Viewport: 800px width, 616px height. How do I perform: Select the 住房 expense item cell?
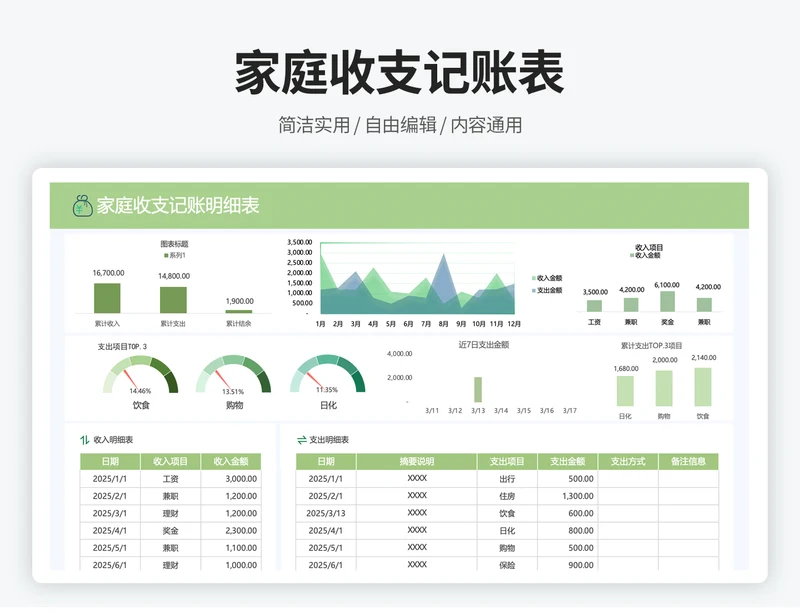507,496
